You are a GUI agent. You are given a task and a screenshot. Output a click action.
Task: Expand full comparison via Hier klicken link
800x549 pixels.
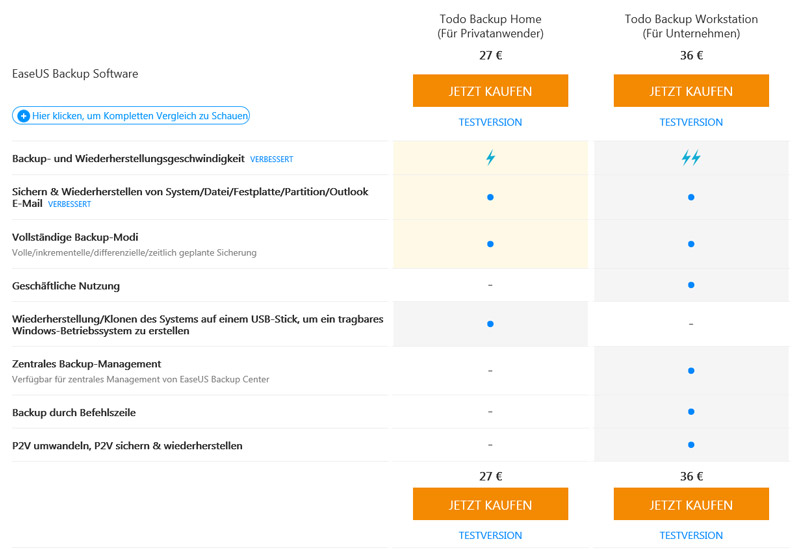tap(131, 115)
